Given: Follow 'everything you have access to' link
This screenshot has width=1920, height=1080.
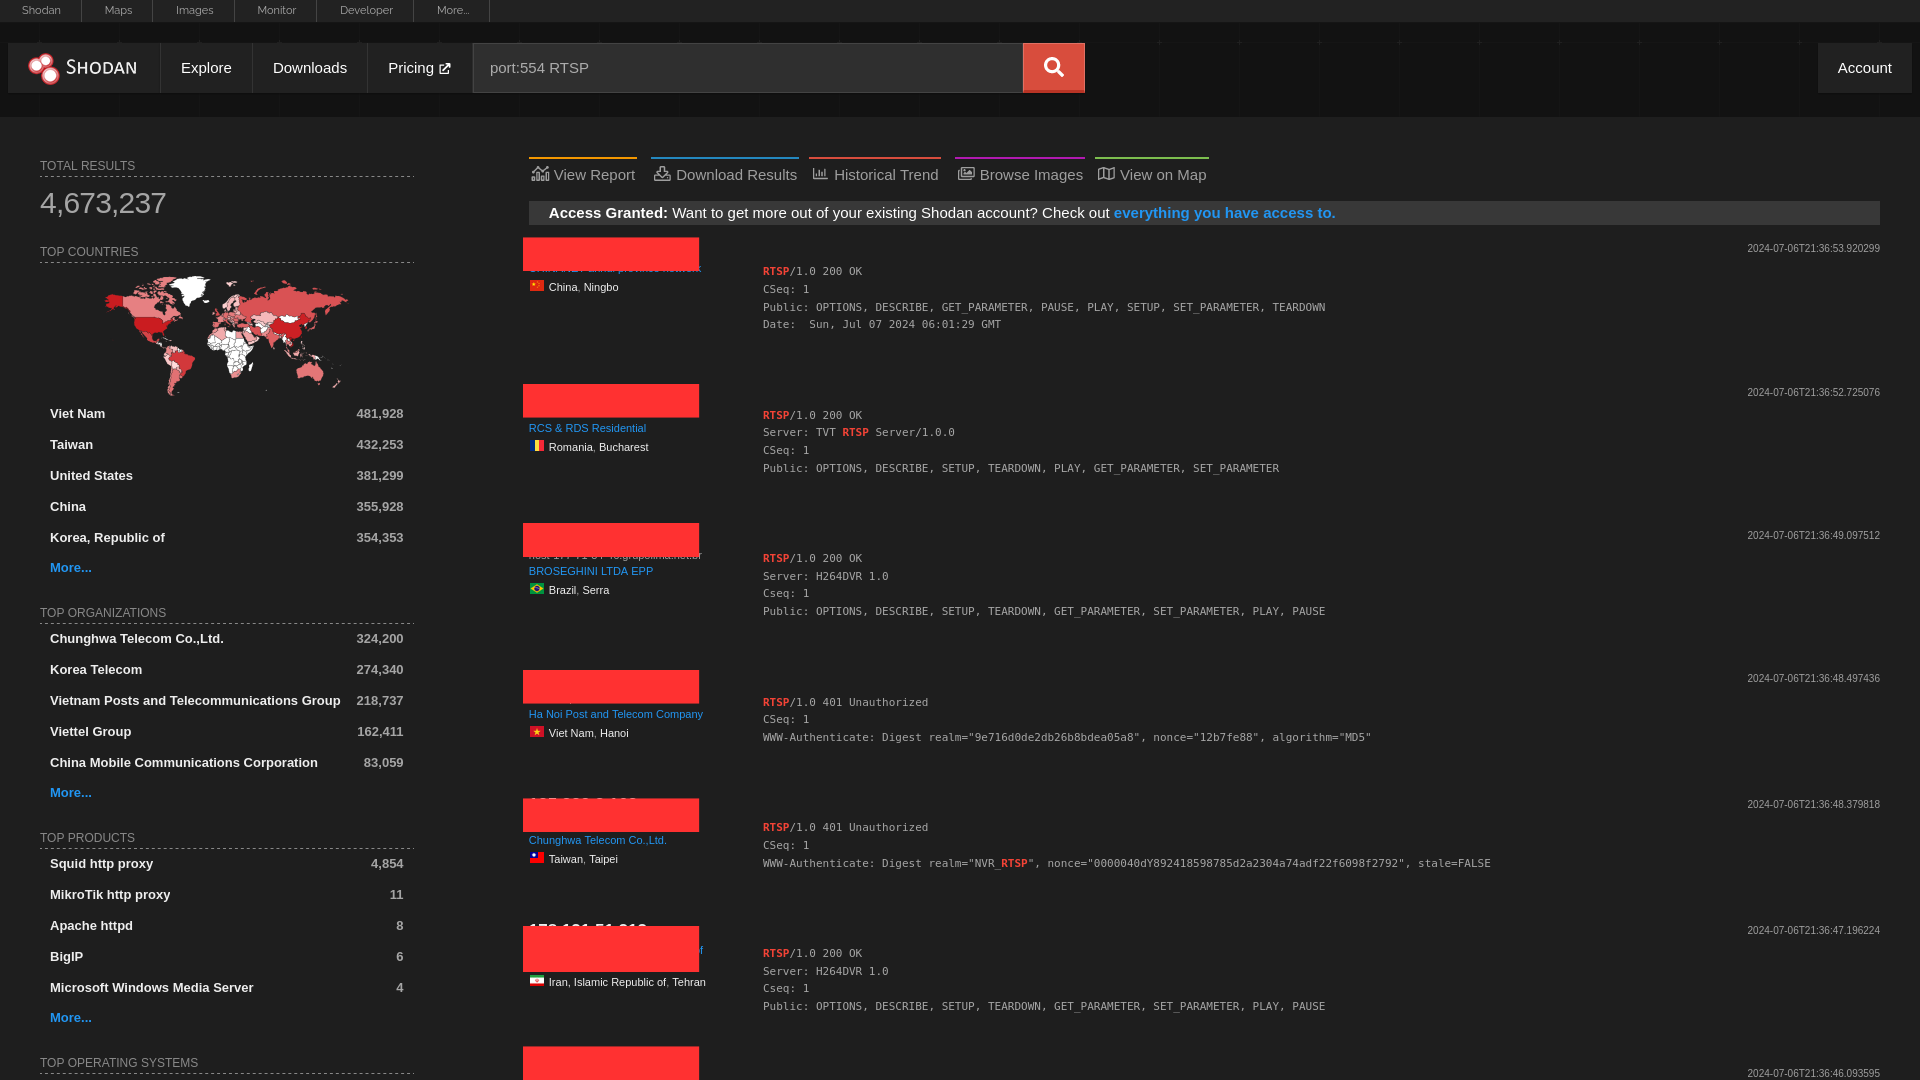Looking at the screenshot, I should [1224, 212].
